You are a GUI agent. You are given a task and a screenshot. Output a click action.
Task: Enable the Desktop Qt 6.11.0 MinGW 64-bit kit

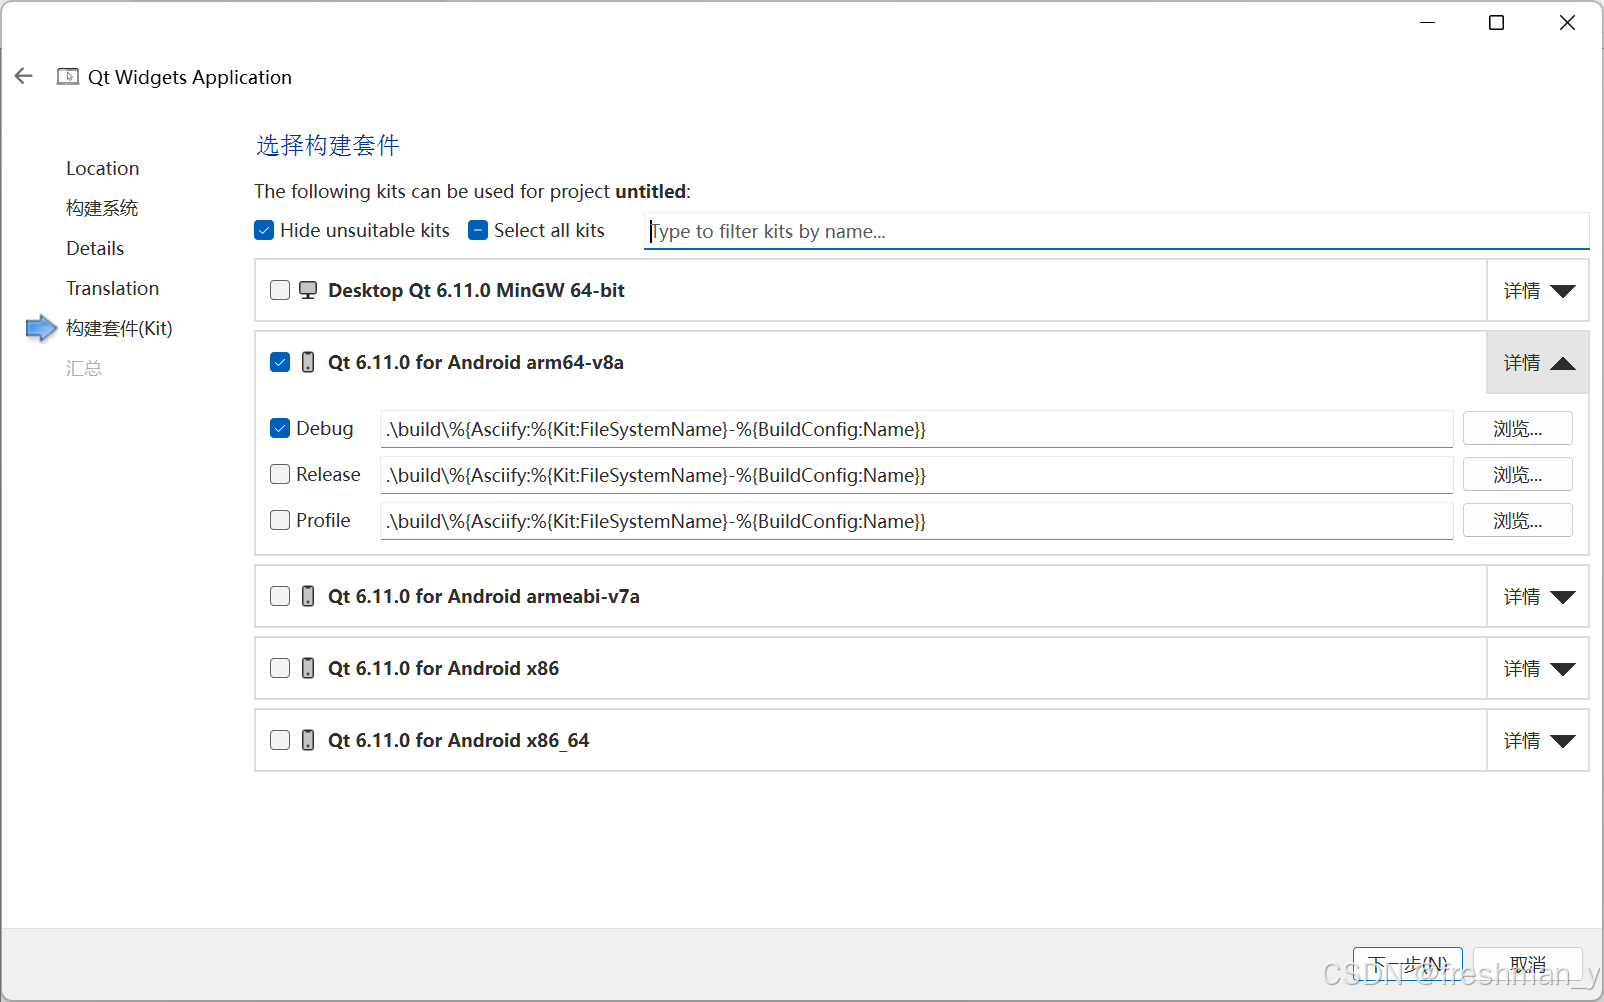280,290
